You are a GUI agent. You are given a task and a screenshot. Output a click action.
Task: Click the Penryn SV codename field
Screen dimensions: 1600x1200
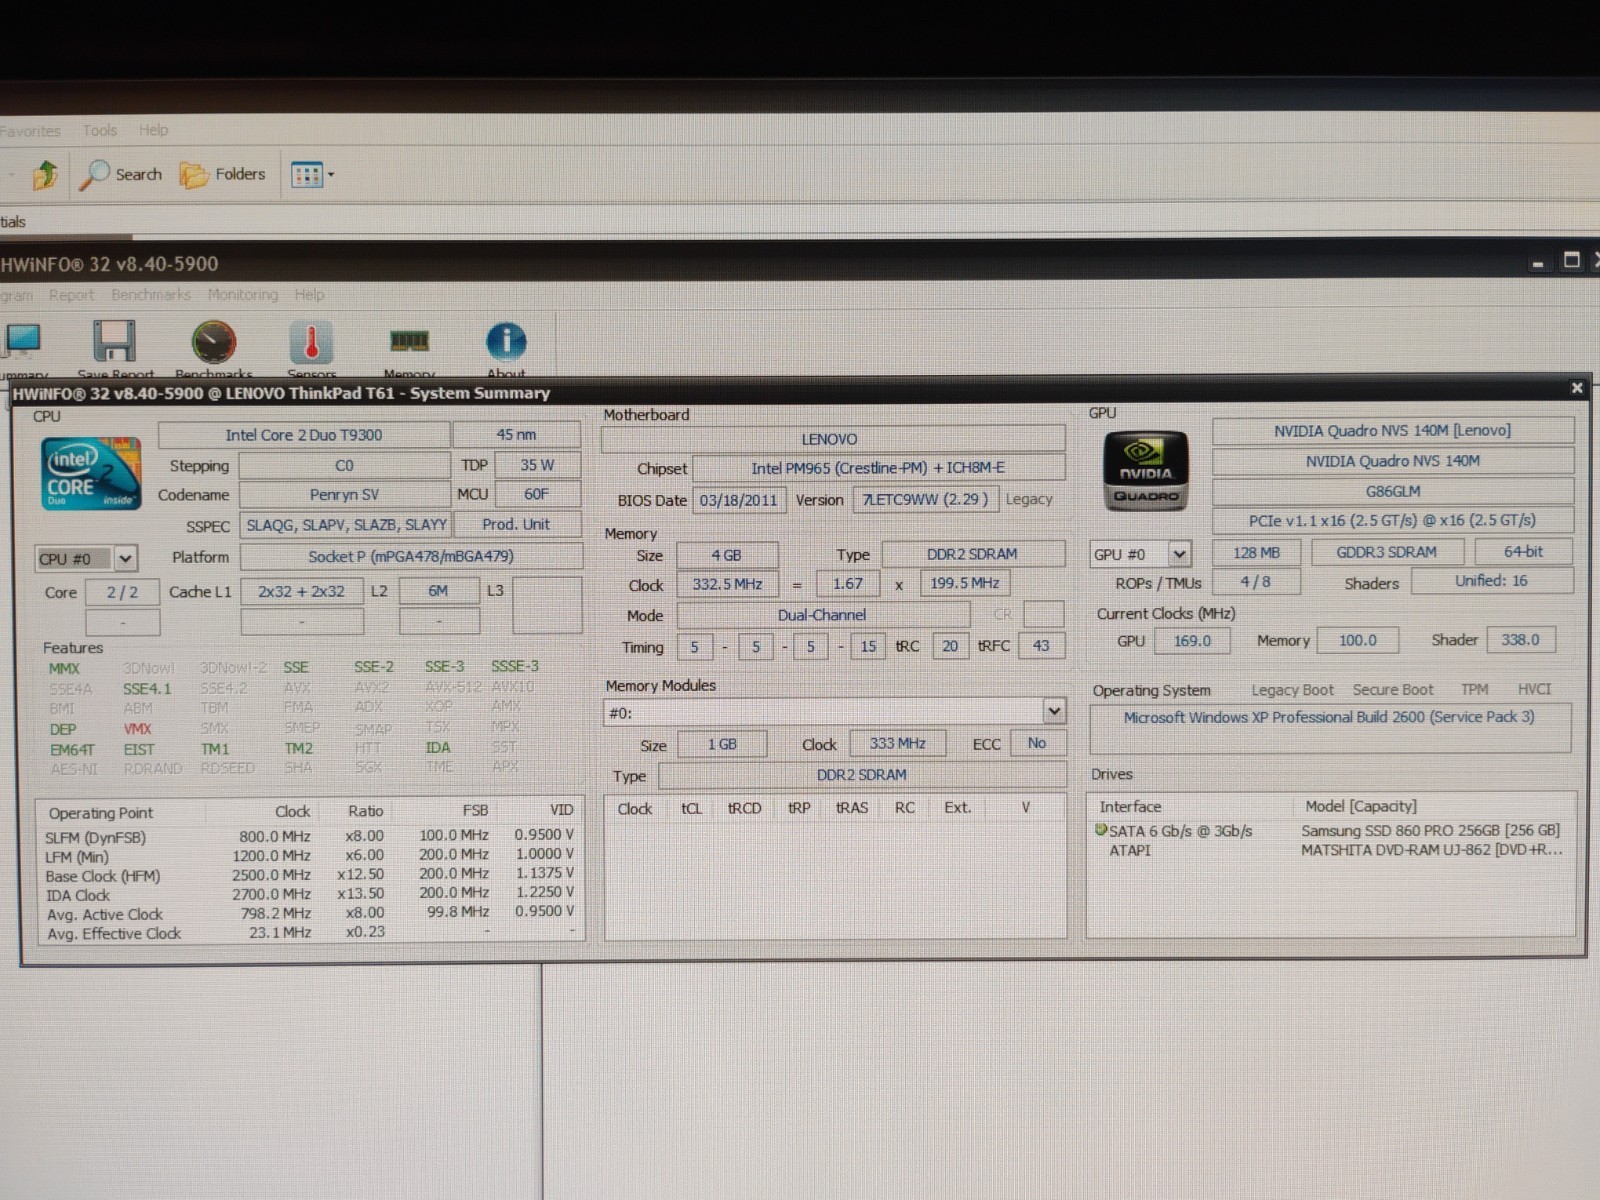pos(344,495)
